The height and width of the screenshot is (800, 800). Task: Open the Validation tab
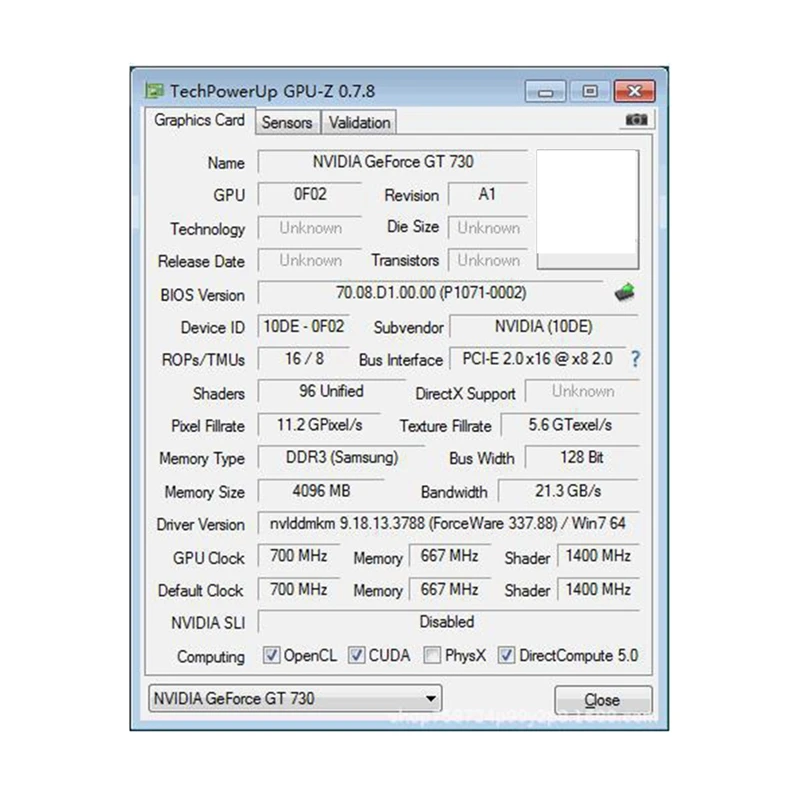pyautogui.click(x=359, y=122)
